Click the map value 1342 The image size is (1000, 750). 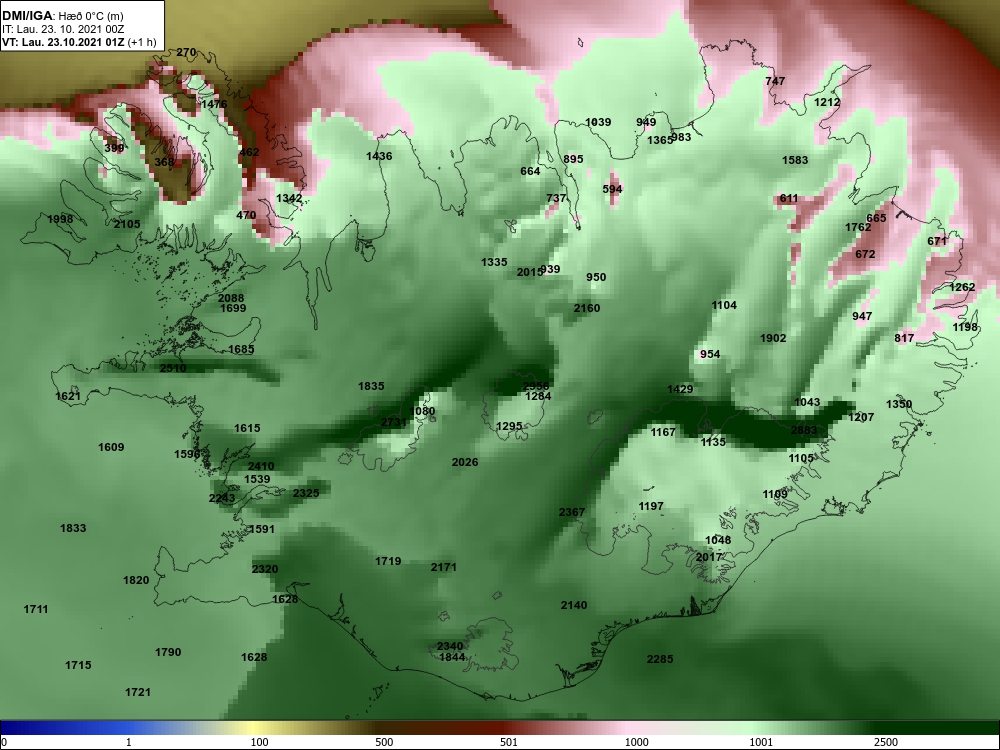pyautogui.click(x=289, y=198)
